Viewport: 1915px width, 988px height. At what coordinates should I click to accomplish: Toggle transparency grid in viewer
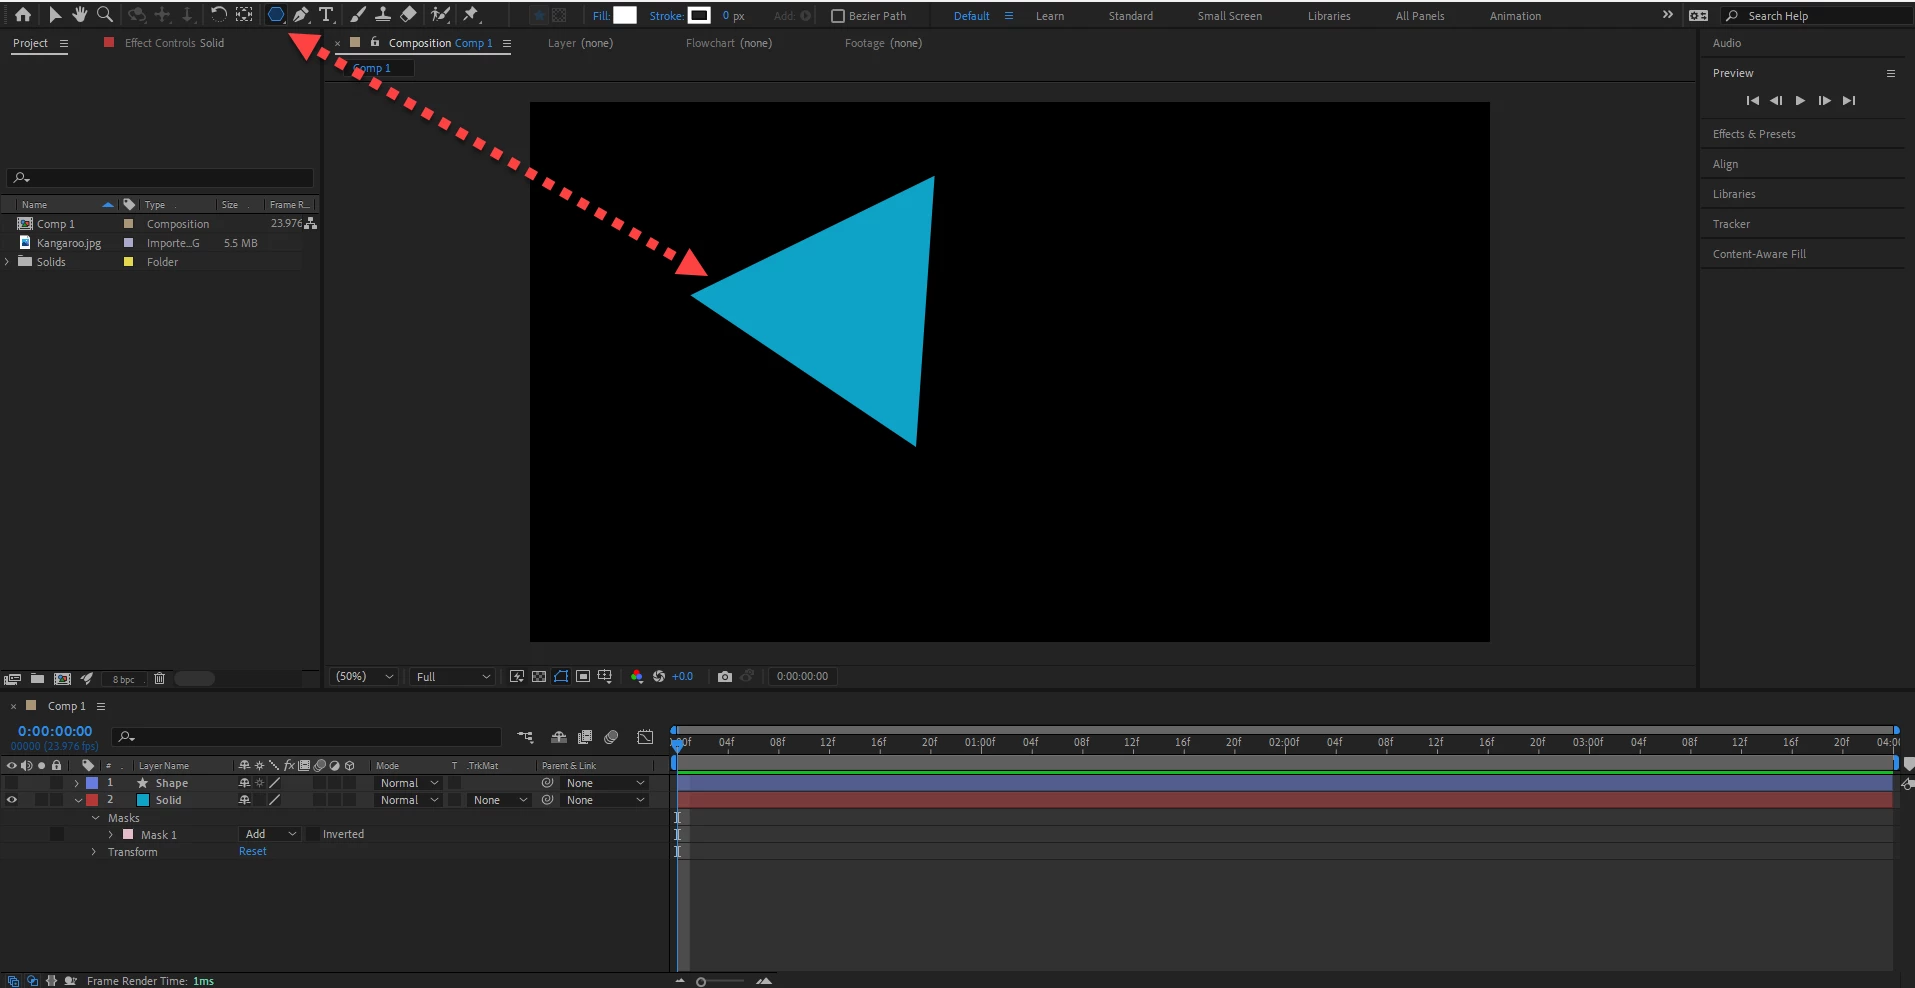pyautogui.click(x=539, y=677)
